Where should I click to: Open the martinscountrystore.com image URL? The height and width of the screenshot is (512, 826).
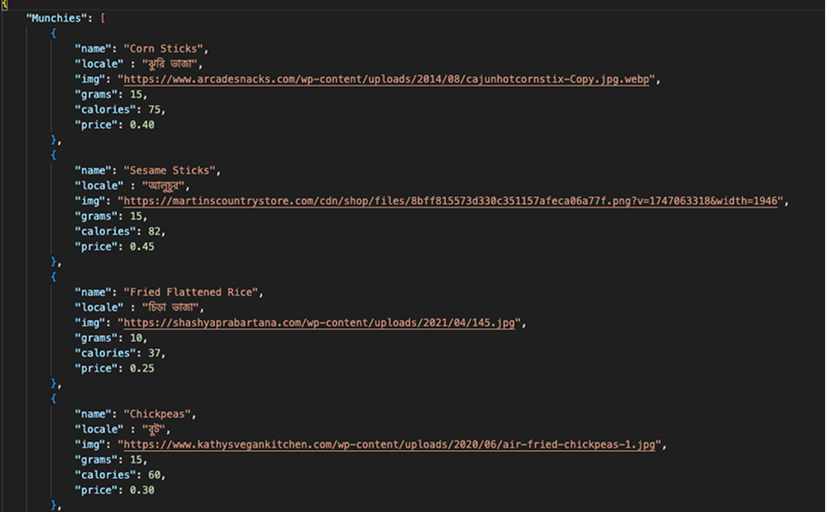452,201
